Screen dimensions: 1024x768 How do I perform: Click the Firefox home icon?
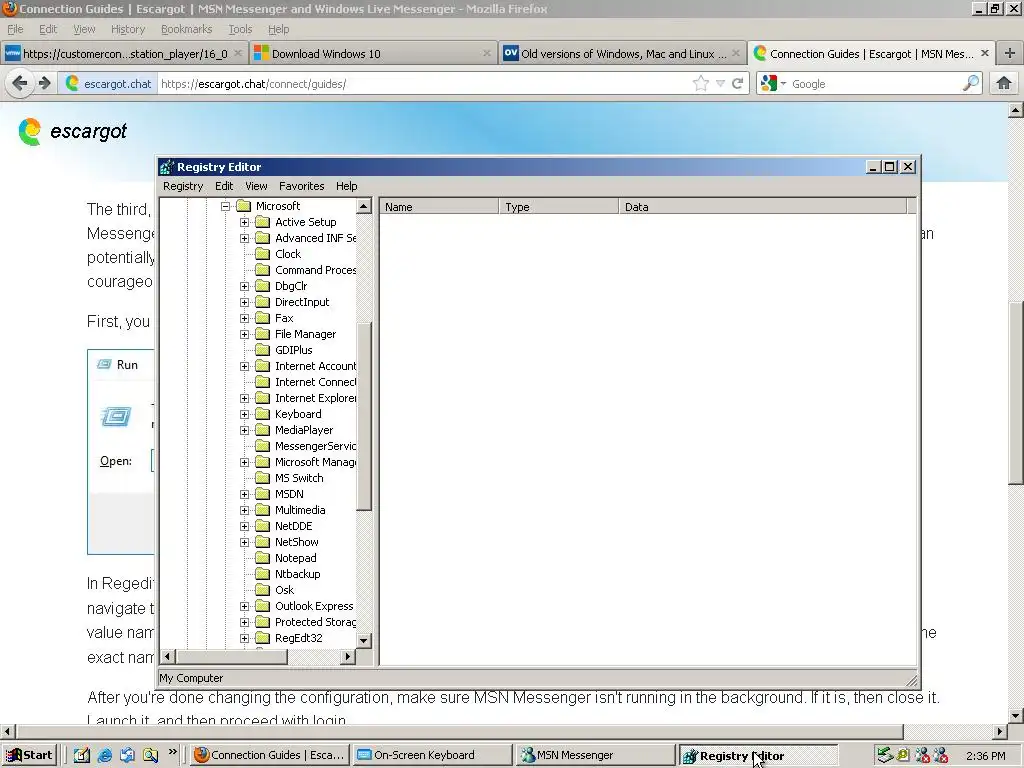(x=1004, y=84)
